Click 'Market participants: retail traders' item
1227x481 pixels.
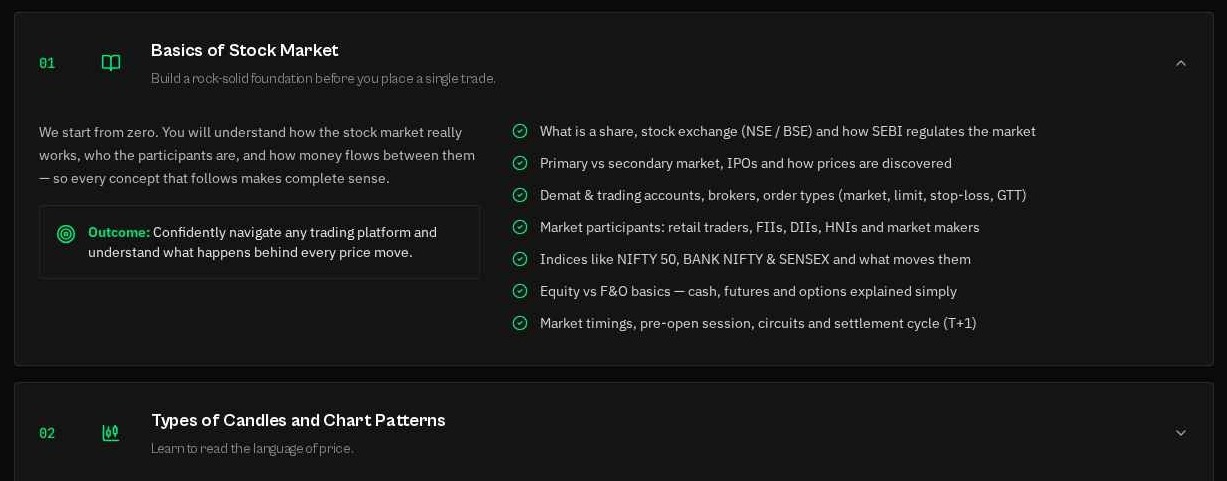pyautogui.click(x=760, y=227)
